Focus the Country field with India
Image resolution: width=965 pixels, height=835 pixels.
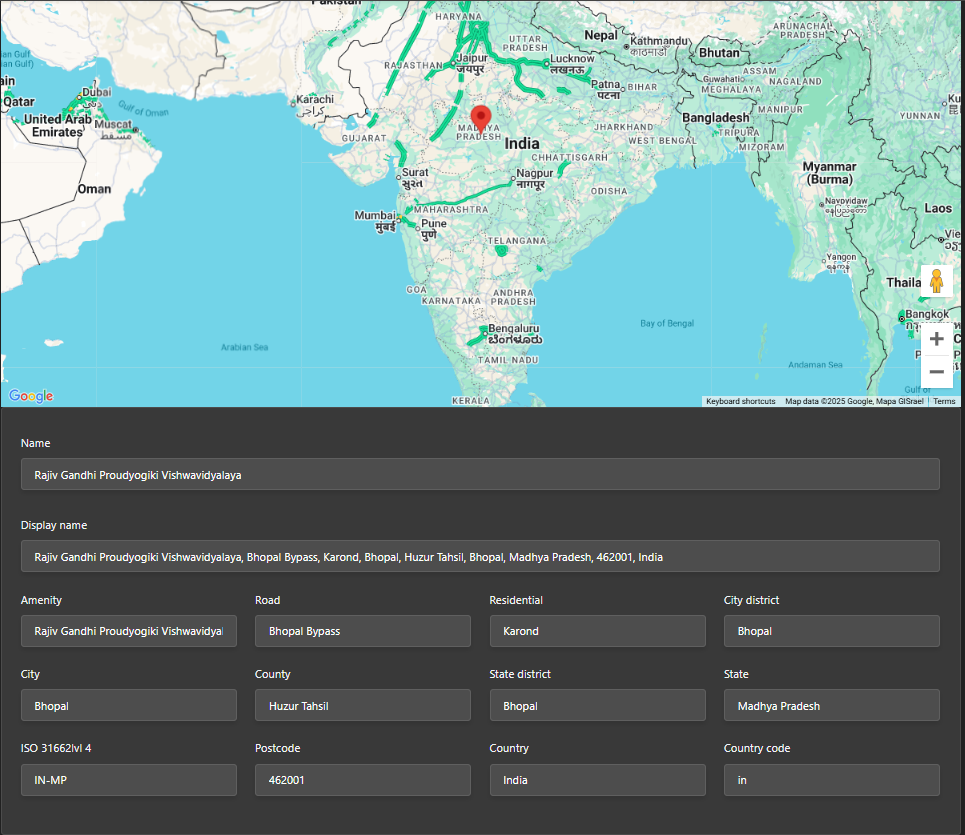(598, 780)
